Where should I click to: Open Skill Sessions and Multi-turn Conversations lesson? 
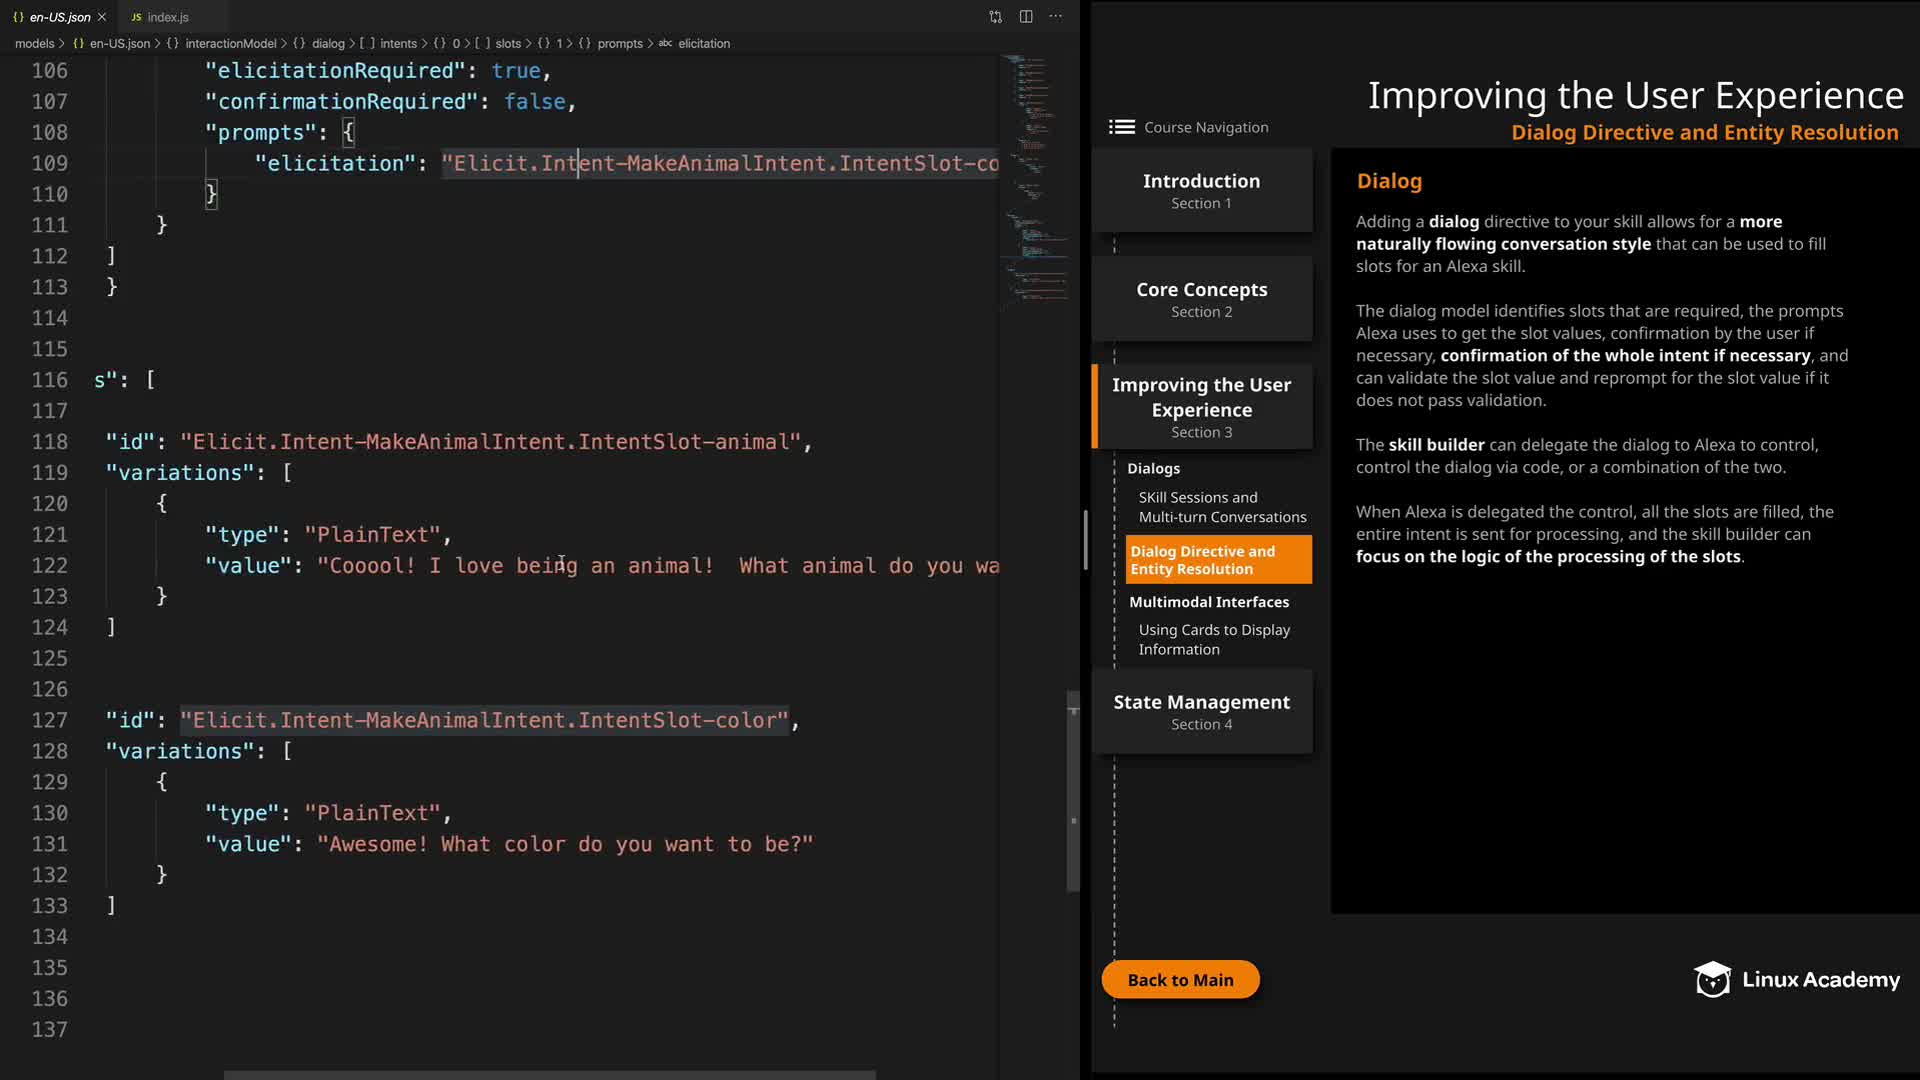pyautogui.click(x=1221, y=507)
